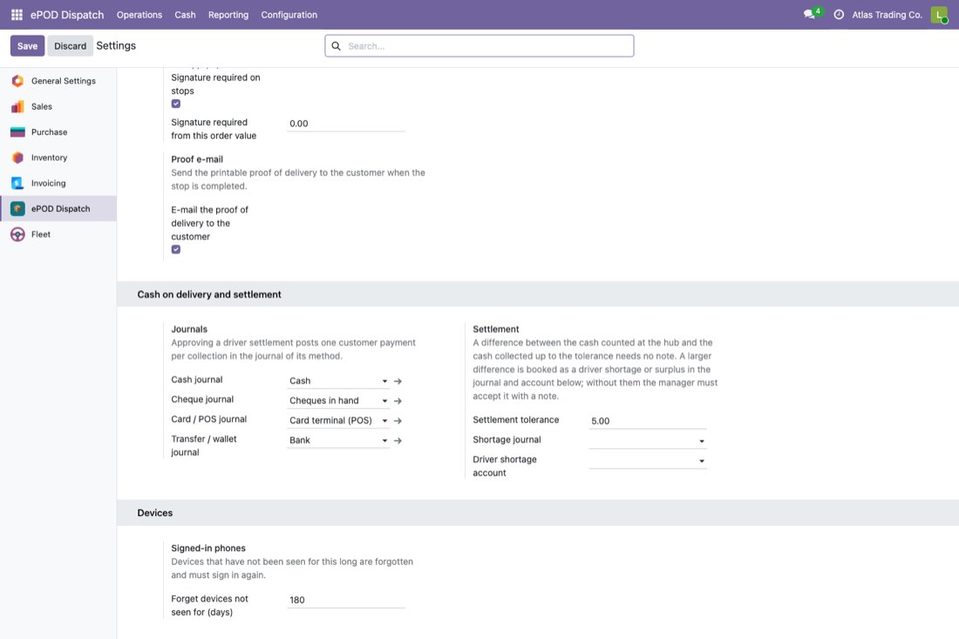Toggle E-mail proof of delivery checkbox

pyautogui.click(x=176, y=249)
